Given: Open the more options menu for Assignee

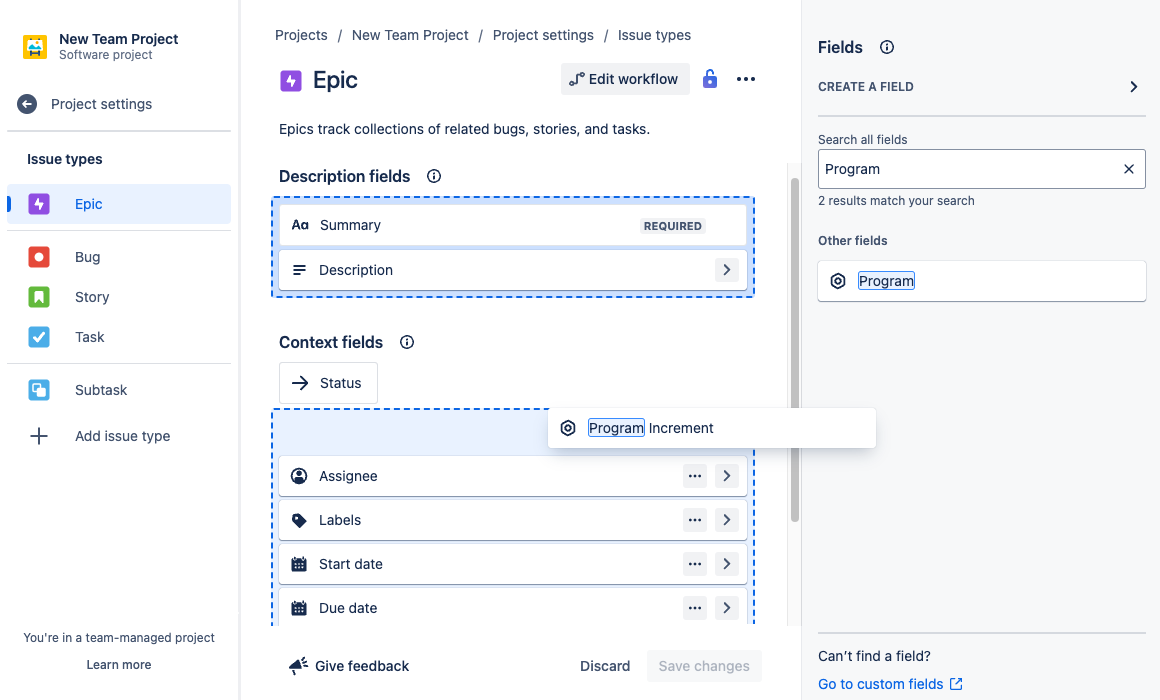Looking at the screenshot, I should pos(695,476).
